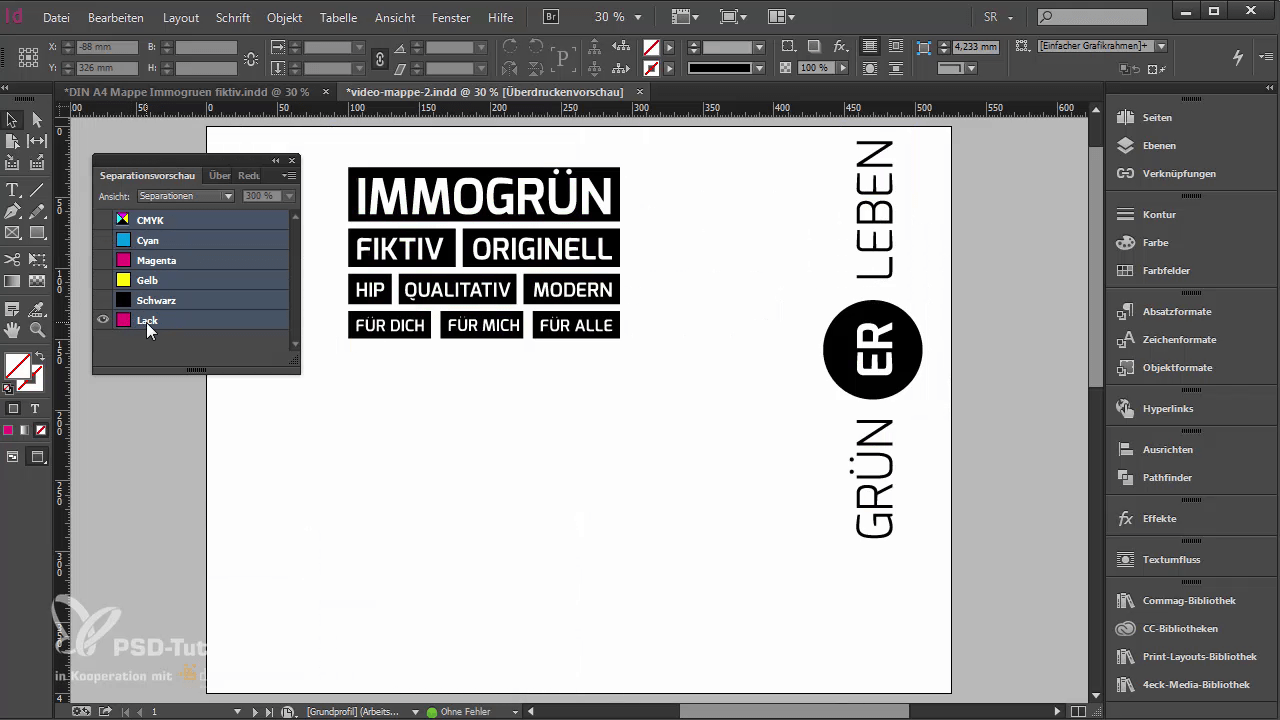
Task: Click the Adobe Bridge button
Action: [x=551, y=17]
